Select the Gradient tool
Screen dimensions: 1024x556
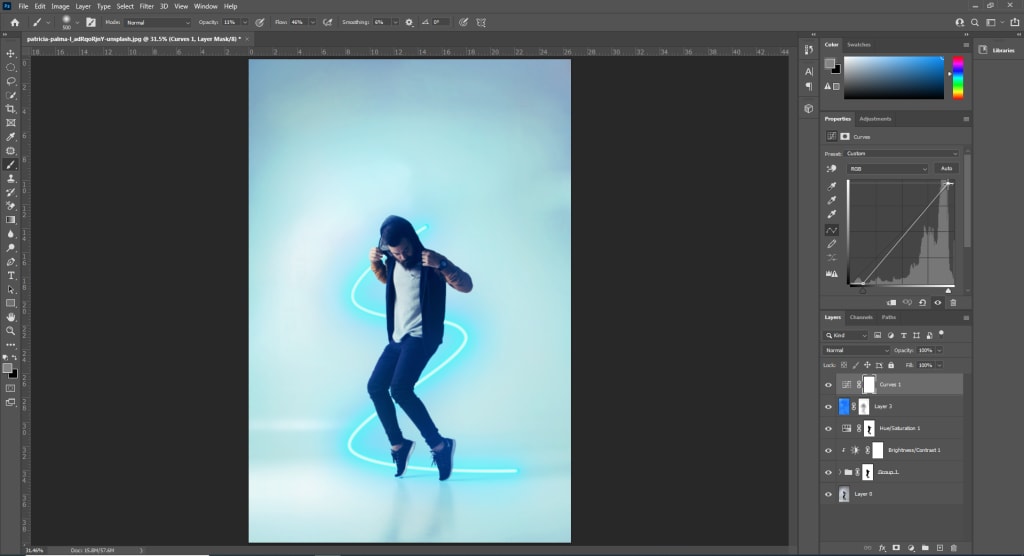point(10,220)
